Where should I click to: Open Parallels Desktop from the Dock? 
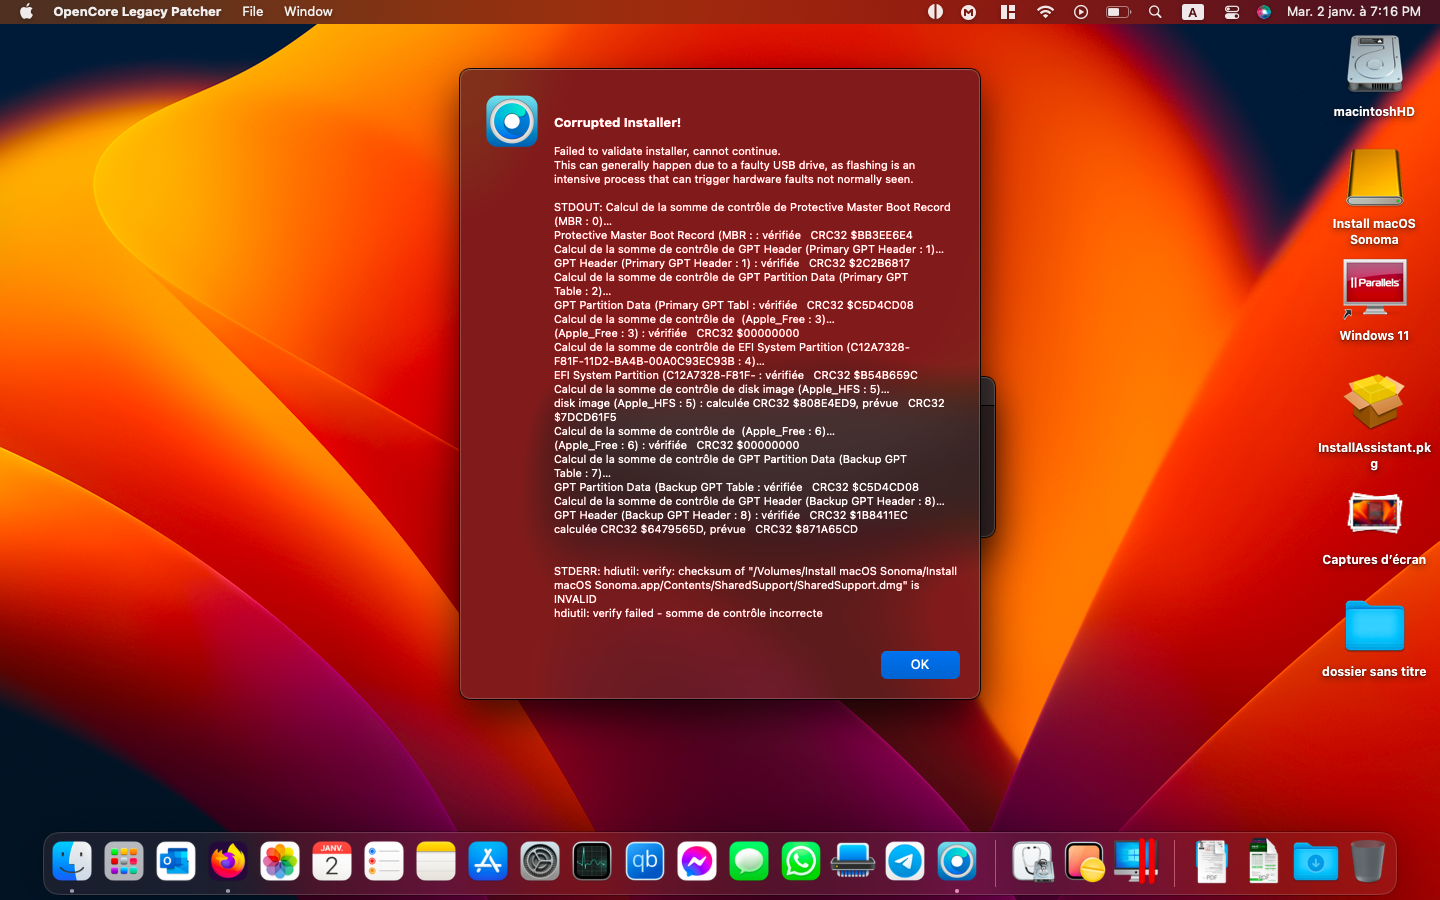[x=1137, y=861]
